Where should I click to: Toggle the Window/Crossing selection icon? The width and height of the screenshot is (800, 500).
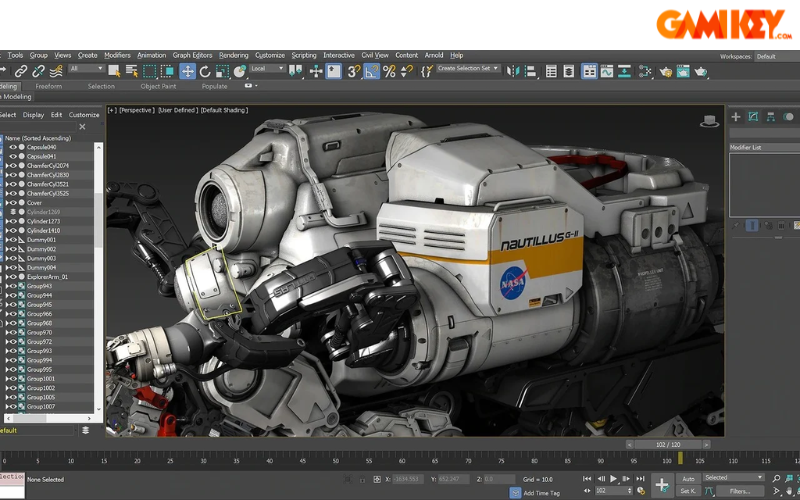point(167,71)
